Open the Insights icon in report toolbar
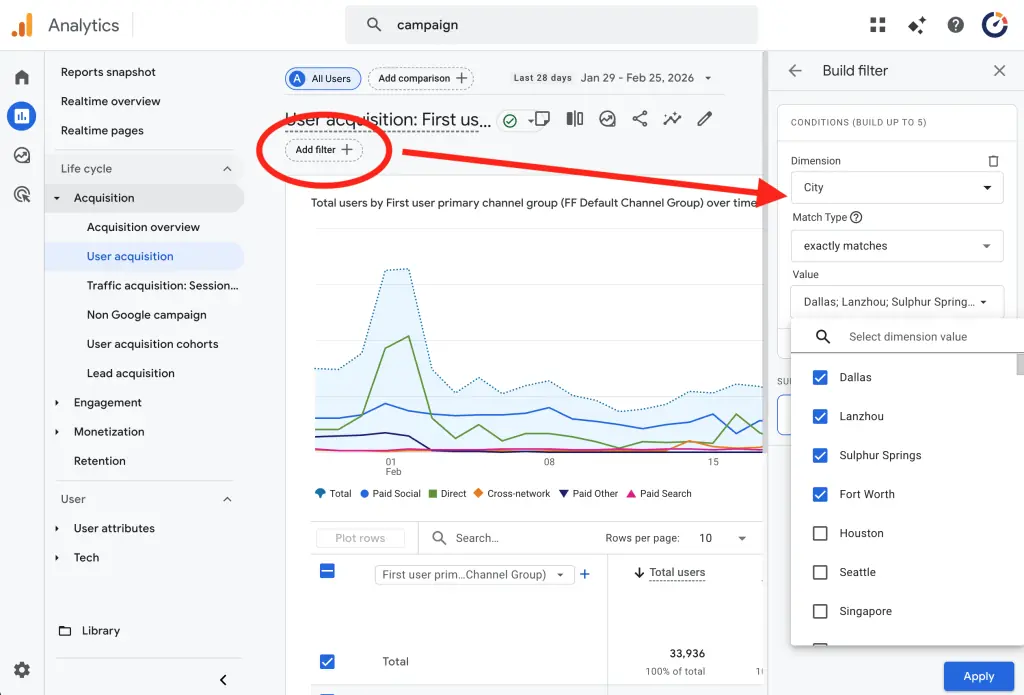 607,119
